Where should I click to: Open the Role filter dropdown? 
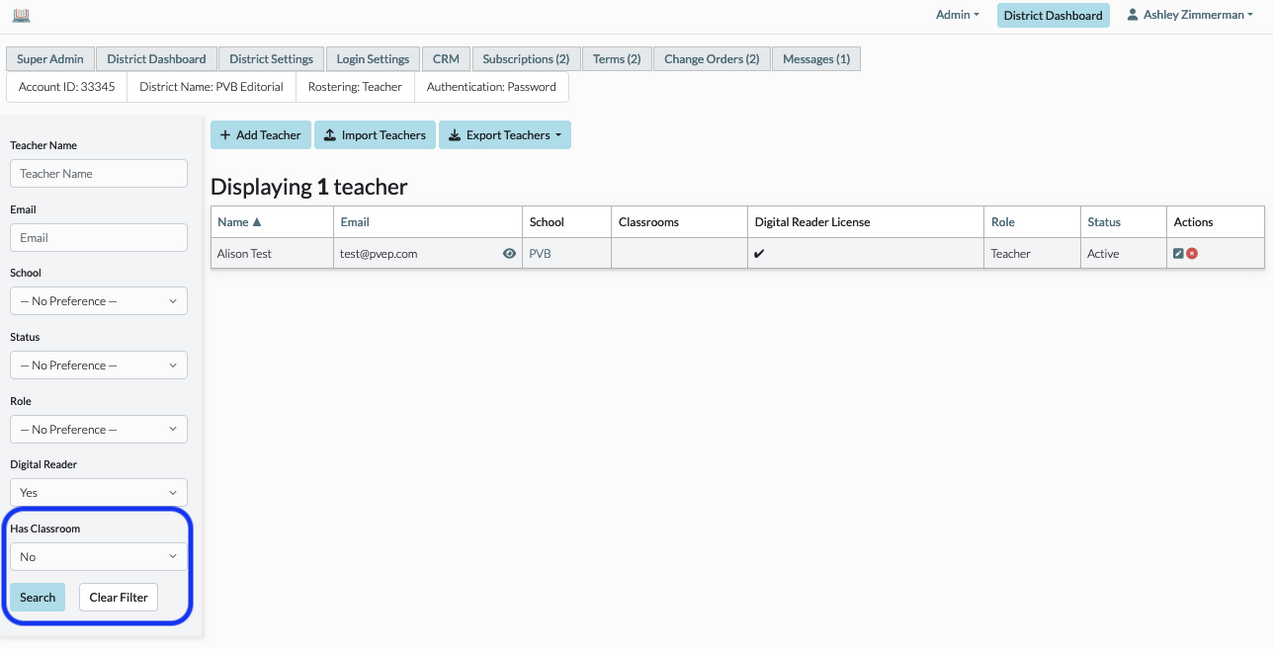click(x=99, y=429)
